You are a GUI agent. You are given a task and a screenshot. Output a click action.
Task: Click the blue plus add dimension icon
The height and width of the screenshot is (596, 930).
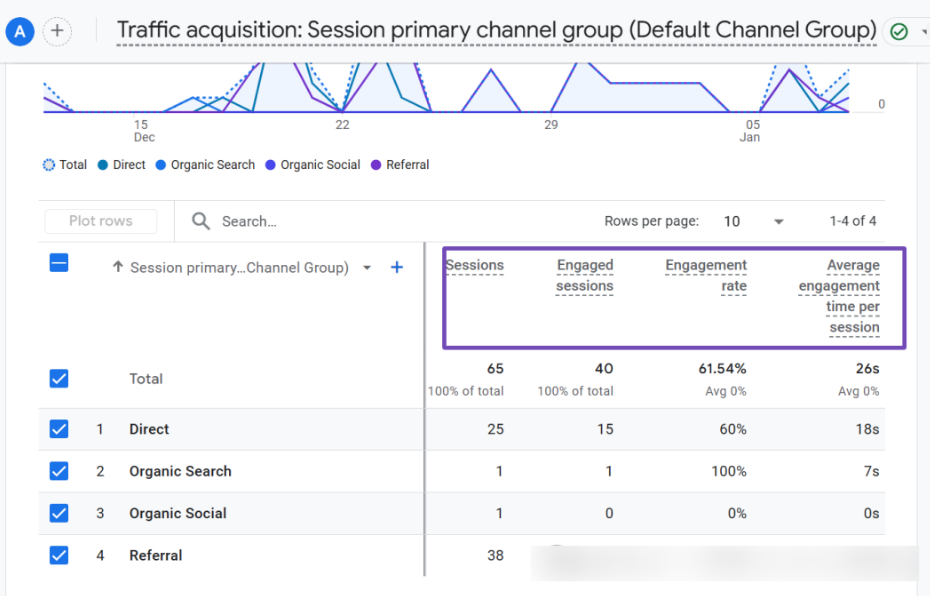397,267
